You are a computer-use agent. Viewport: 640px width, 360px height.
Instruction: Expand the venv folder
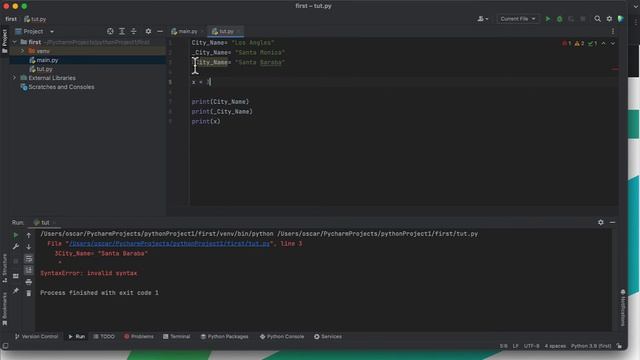22,51
